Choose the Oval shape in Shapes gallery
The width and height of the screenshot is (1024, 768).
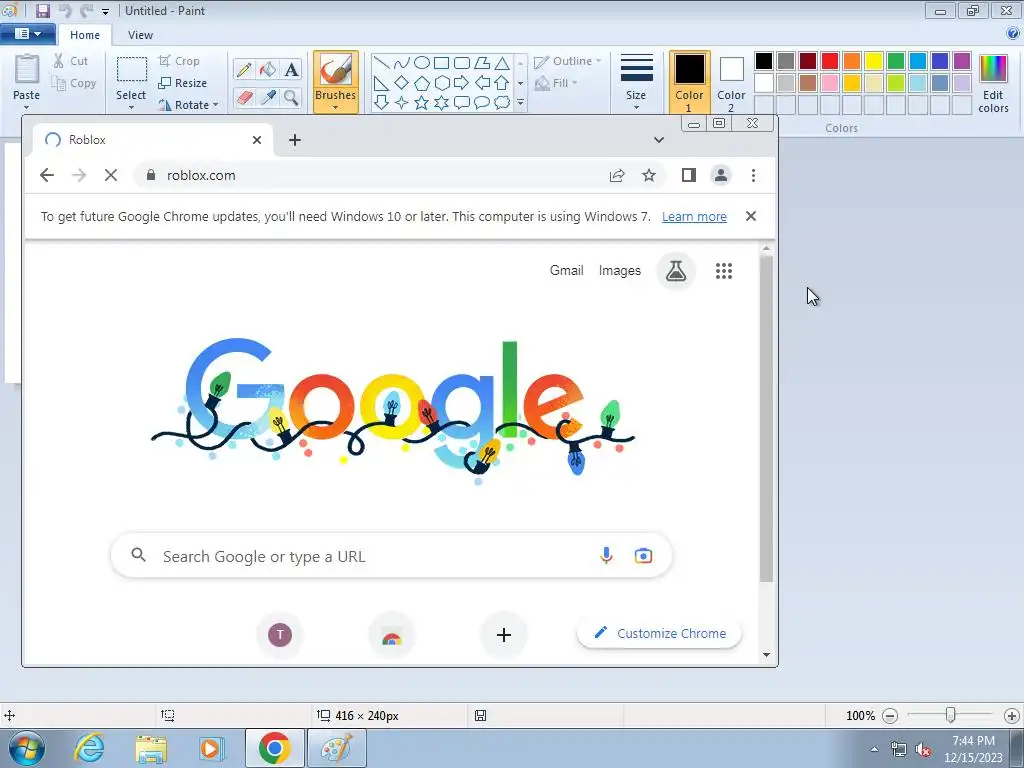pos(422,63)
